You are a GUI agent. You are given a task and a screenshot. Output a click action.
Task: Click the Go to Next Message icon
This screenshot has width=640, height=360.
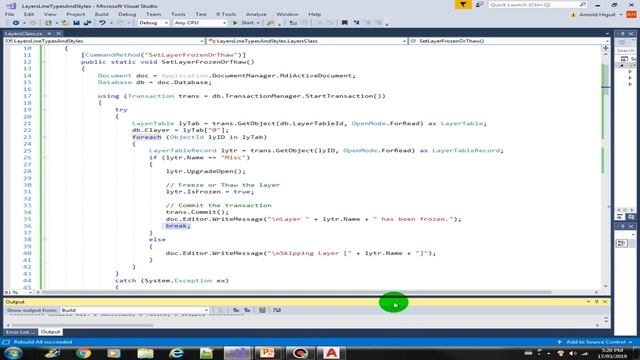click(x=247, y=310)
